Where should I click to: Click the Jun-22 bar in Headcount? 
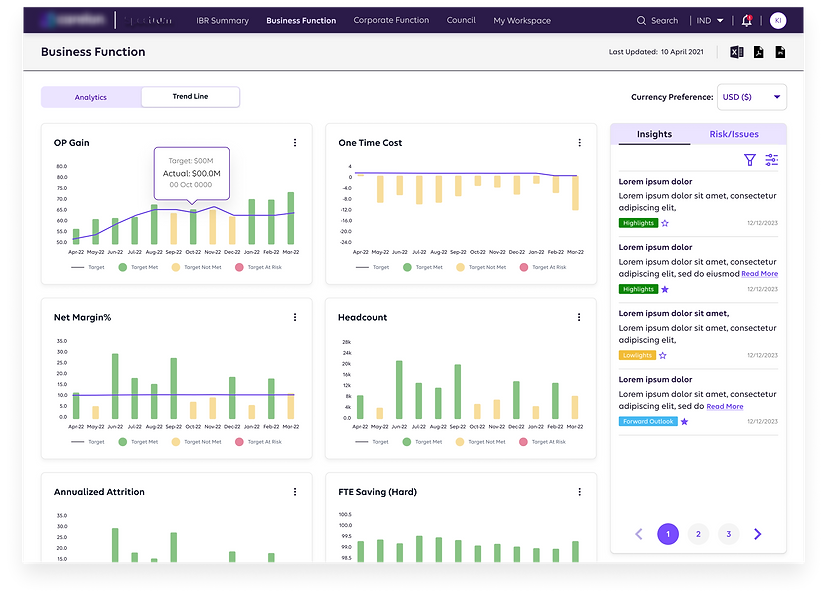399,390
